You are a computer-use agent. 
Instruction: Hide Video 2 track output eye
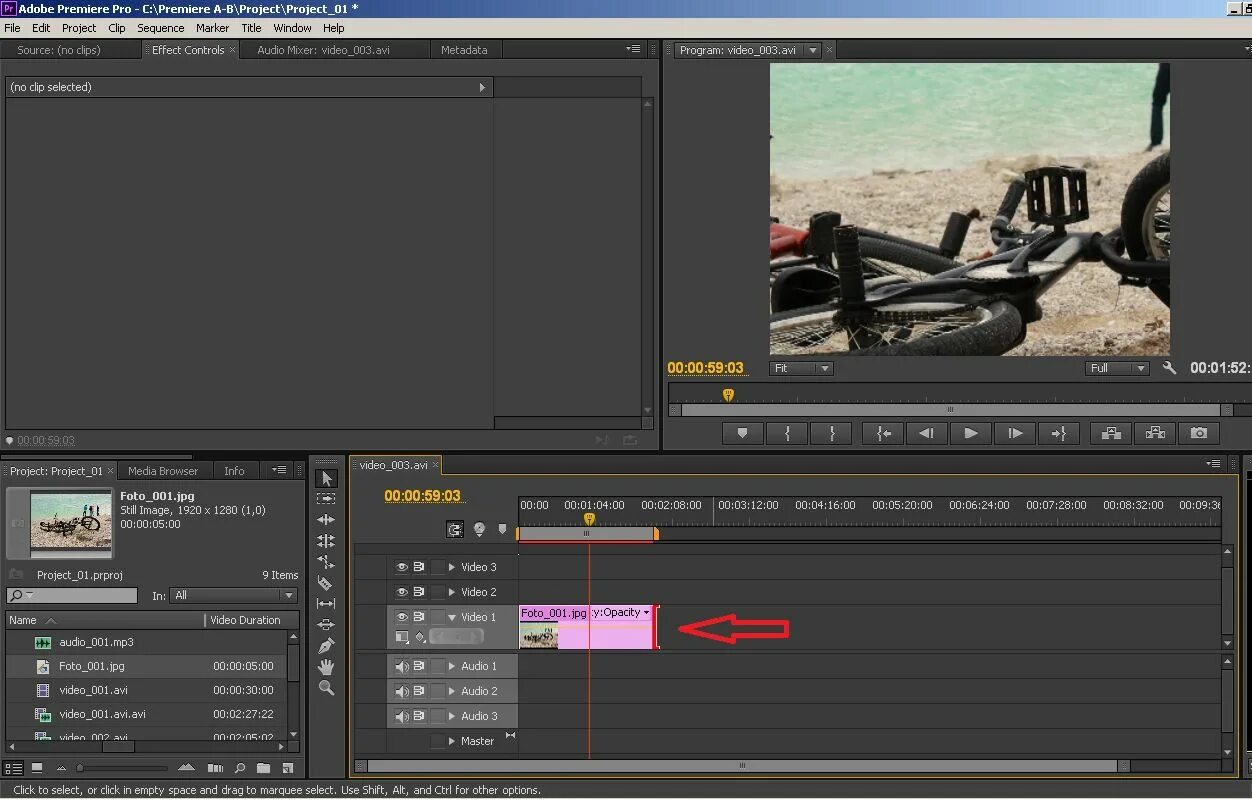402,592
